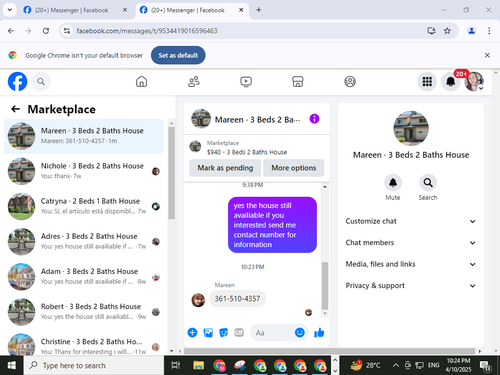Viewport: 500px width, 375px height.
Task: Click Mark as pending button
Action: click(x=225, y=168)
